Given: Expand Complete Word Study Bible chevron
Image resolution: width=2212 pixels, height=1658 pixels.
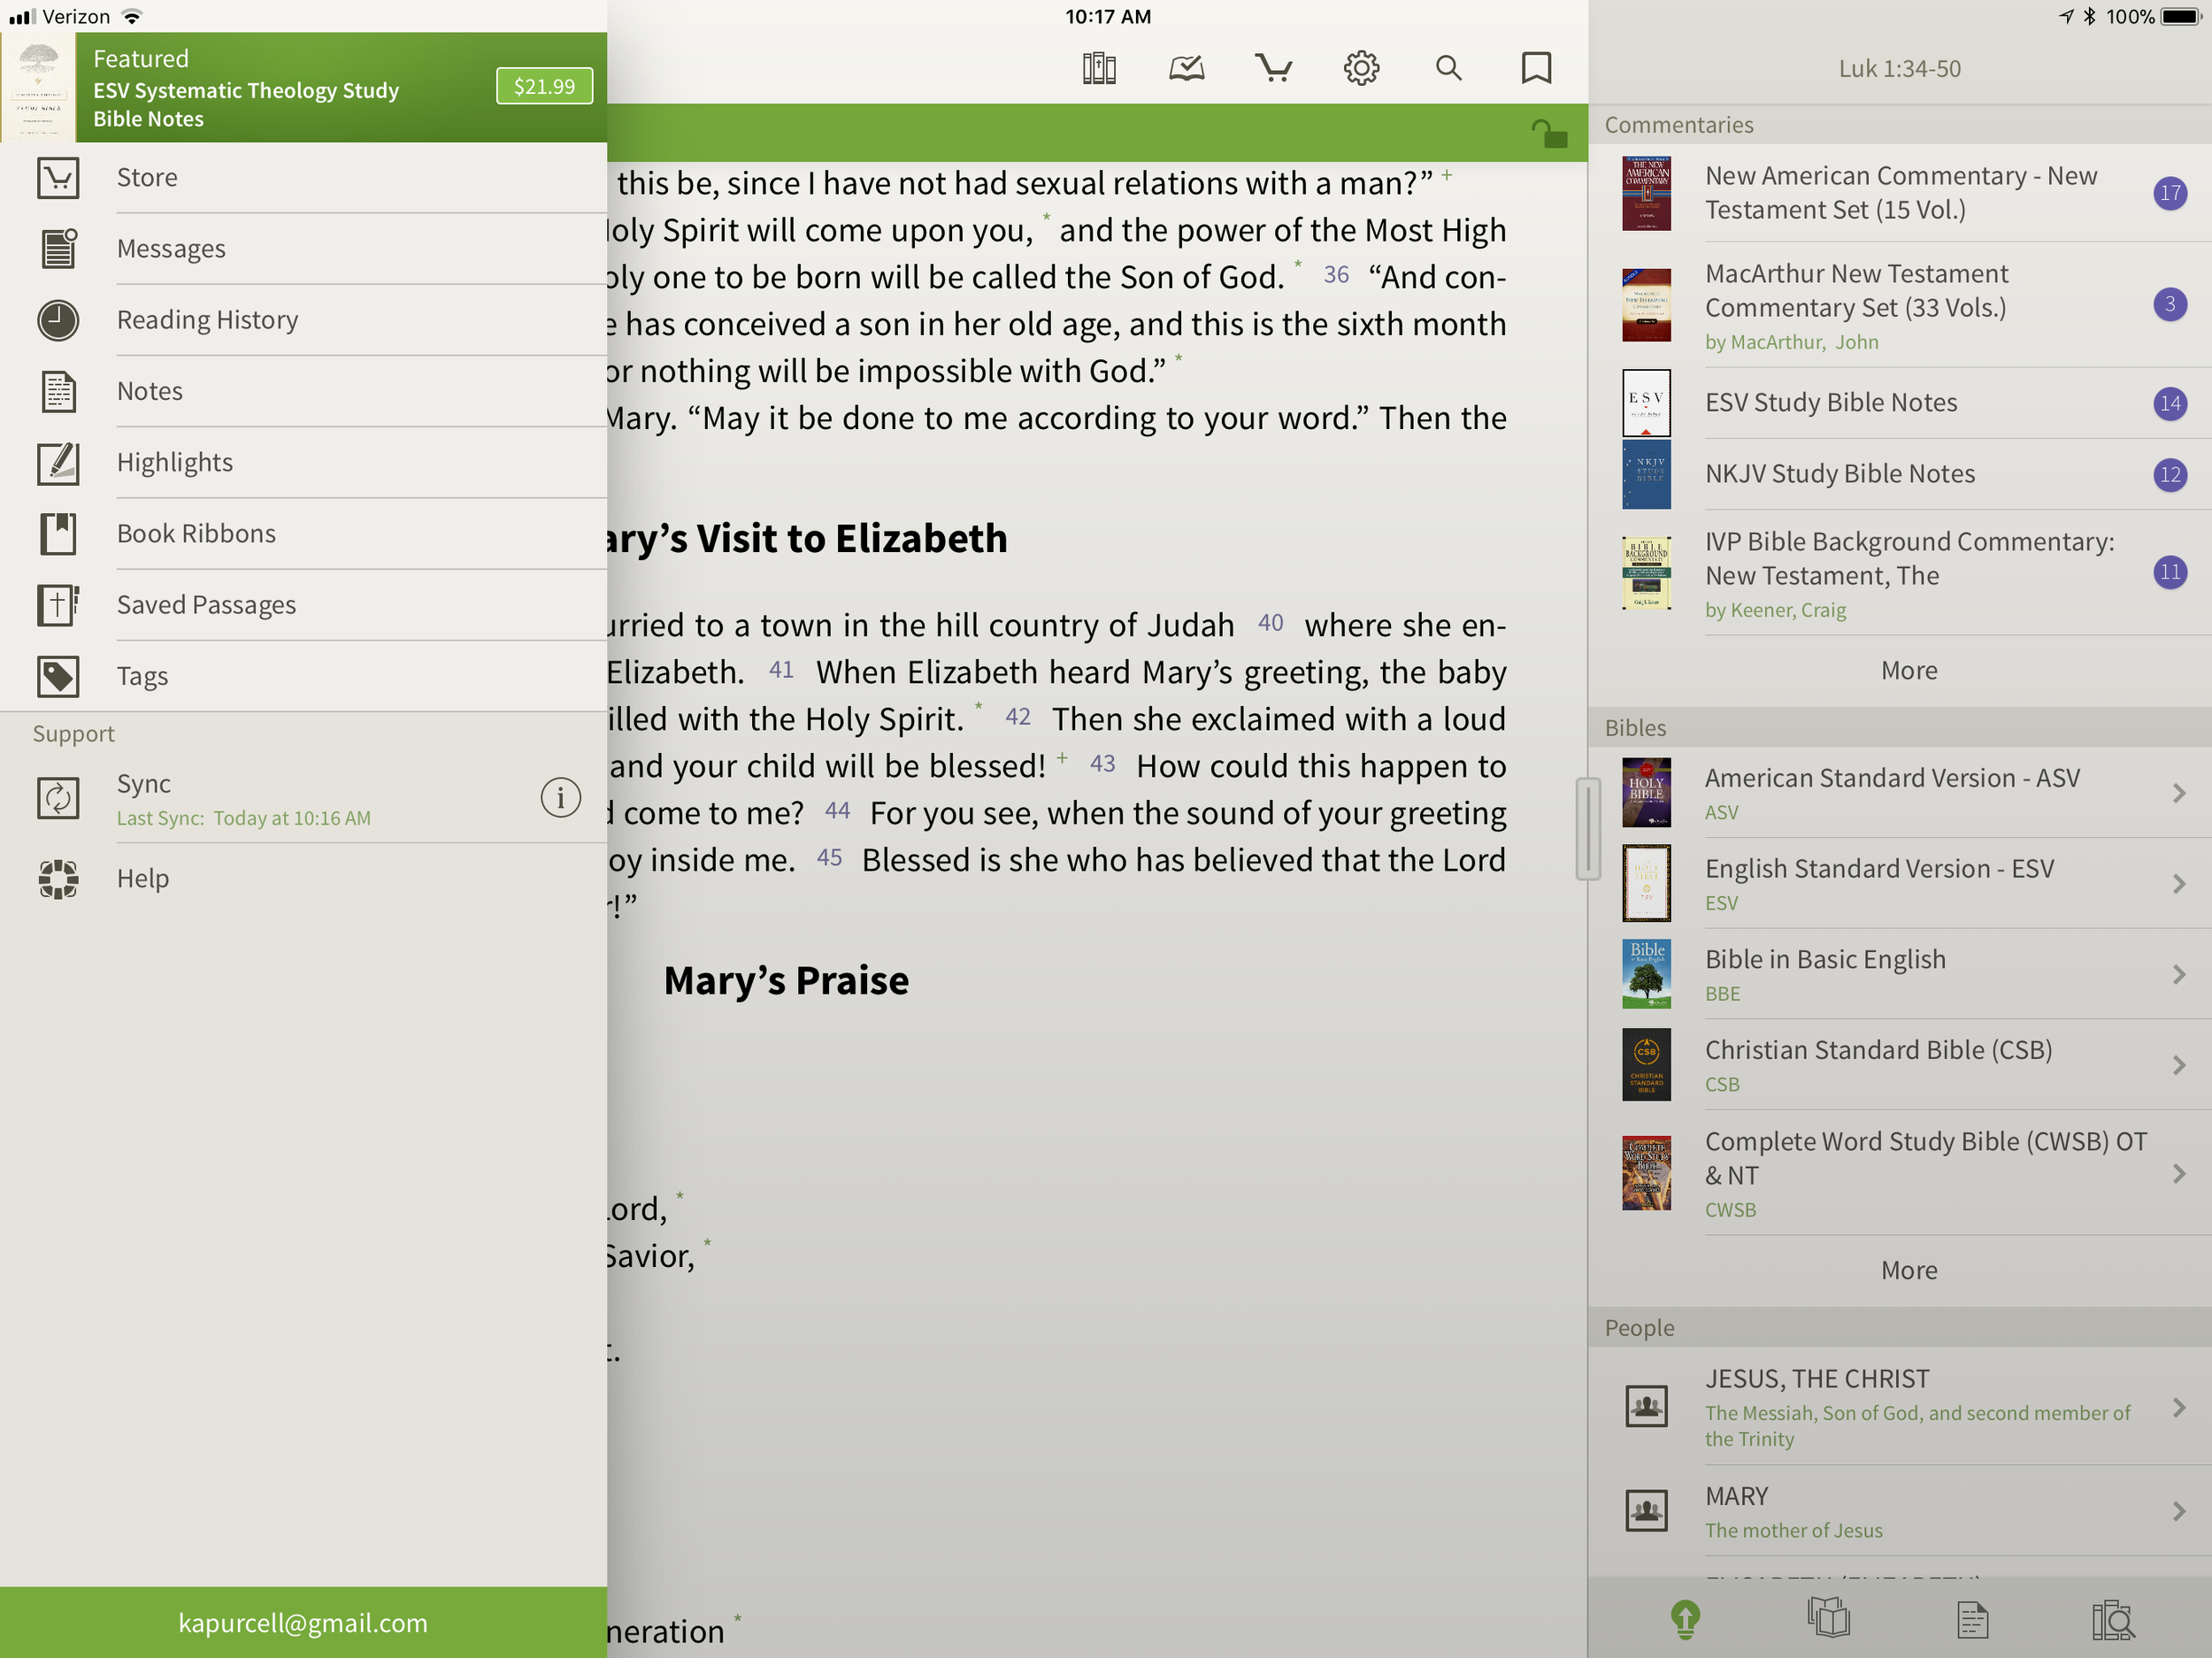Looking at the screenshot, I should (x=2179, y=1174).
